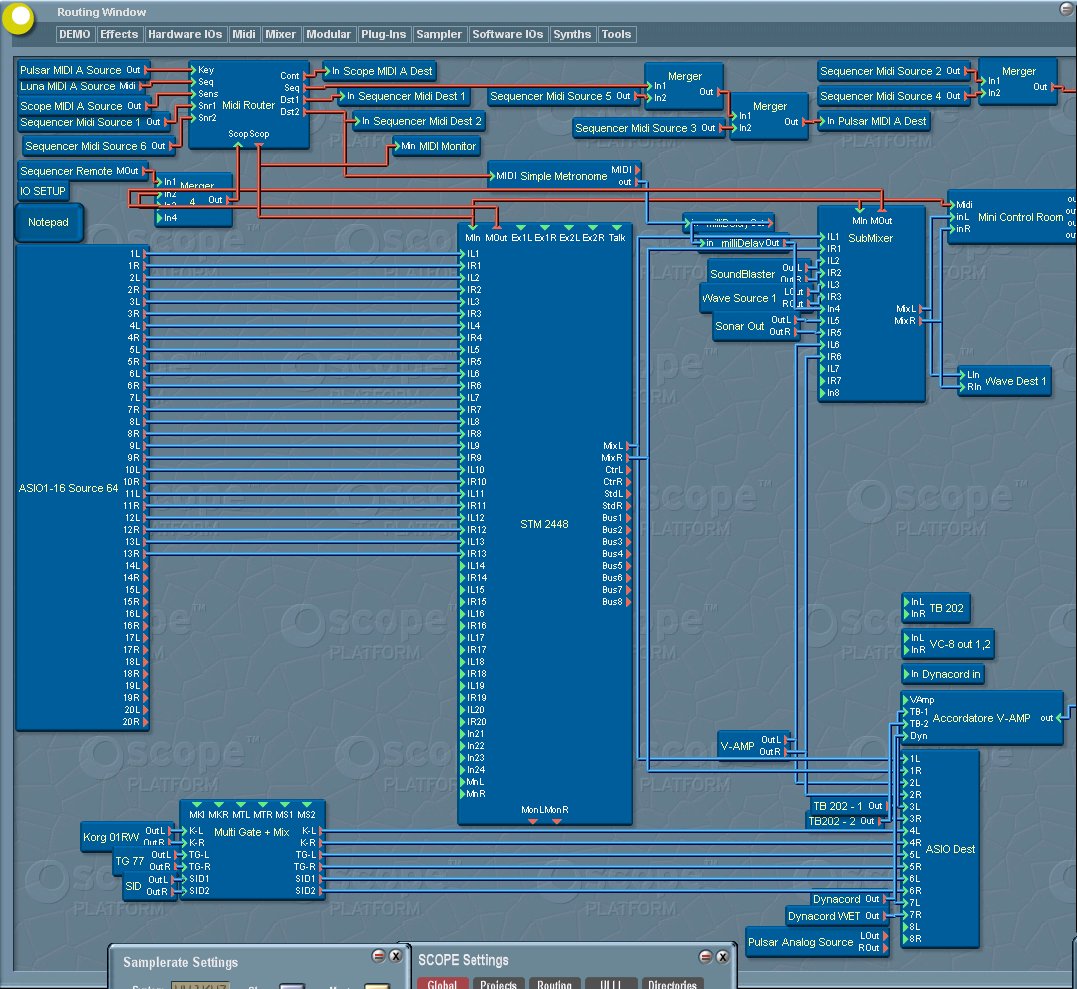Viewport: 1077px width, 989px height.
Task: Select the Luna MIDI A Source module
Action: (78, 87)
